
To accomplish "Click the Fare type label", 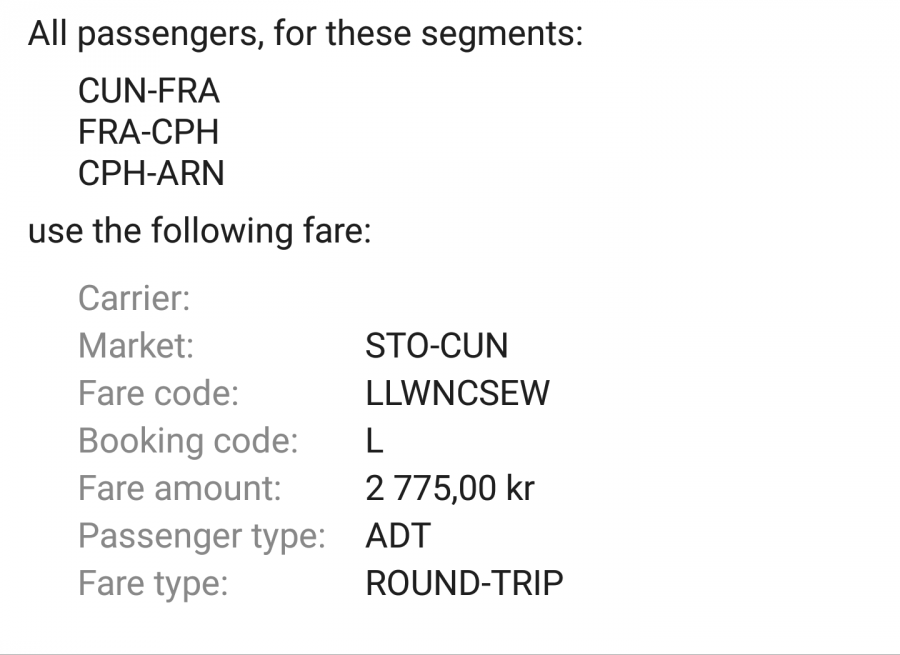I will point(153,583).
